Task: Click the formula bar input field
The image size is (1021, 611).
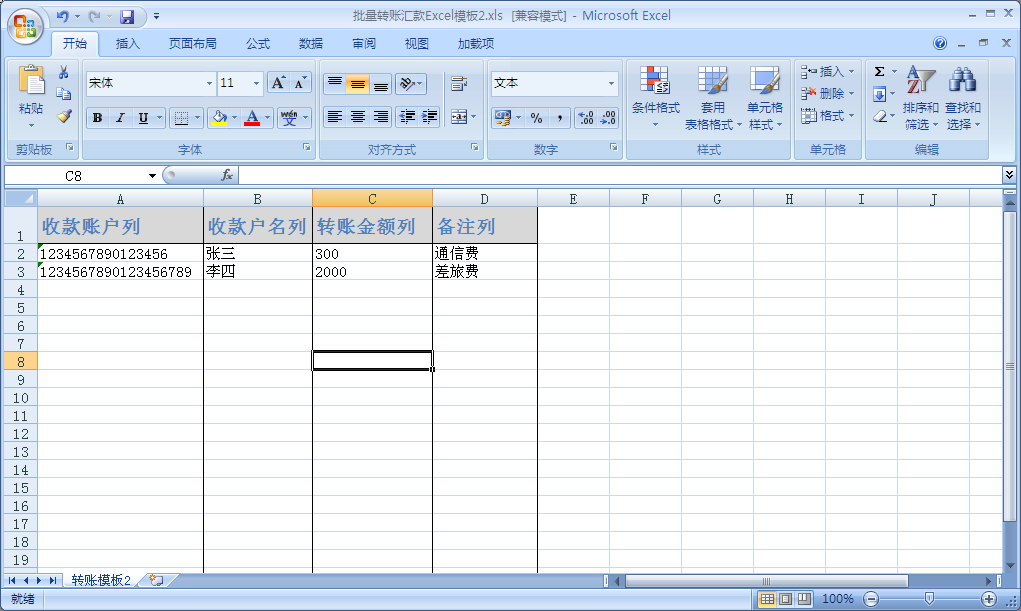Action: [620, 175]
